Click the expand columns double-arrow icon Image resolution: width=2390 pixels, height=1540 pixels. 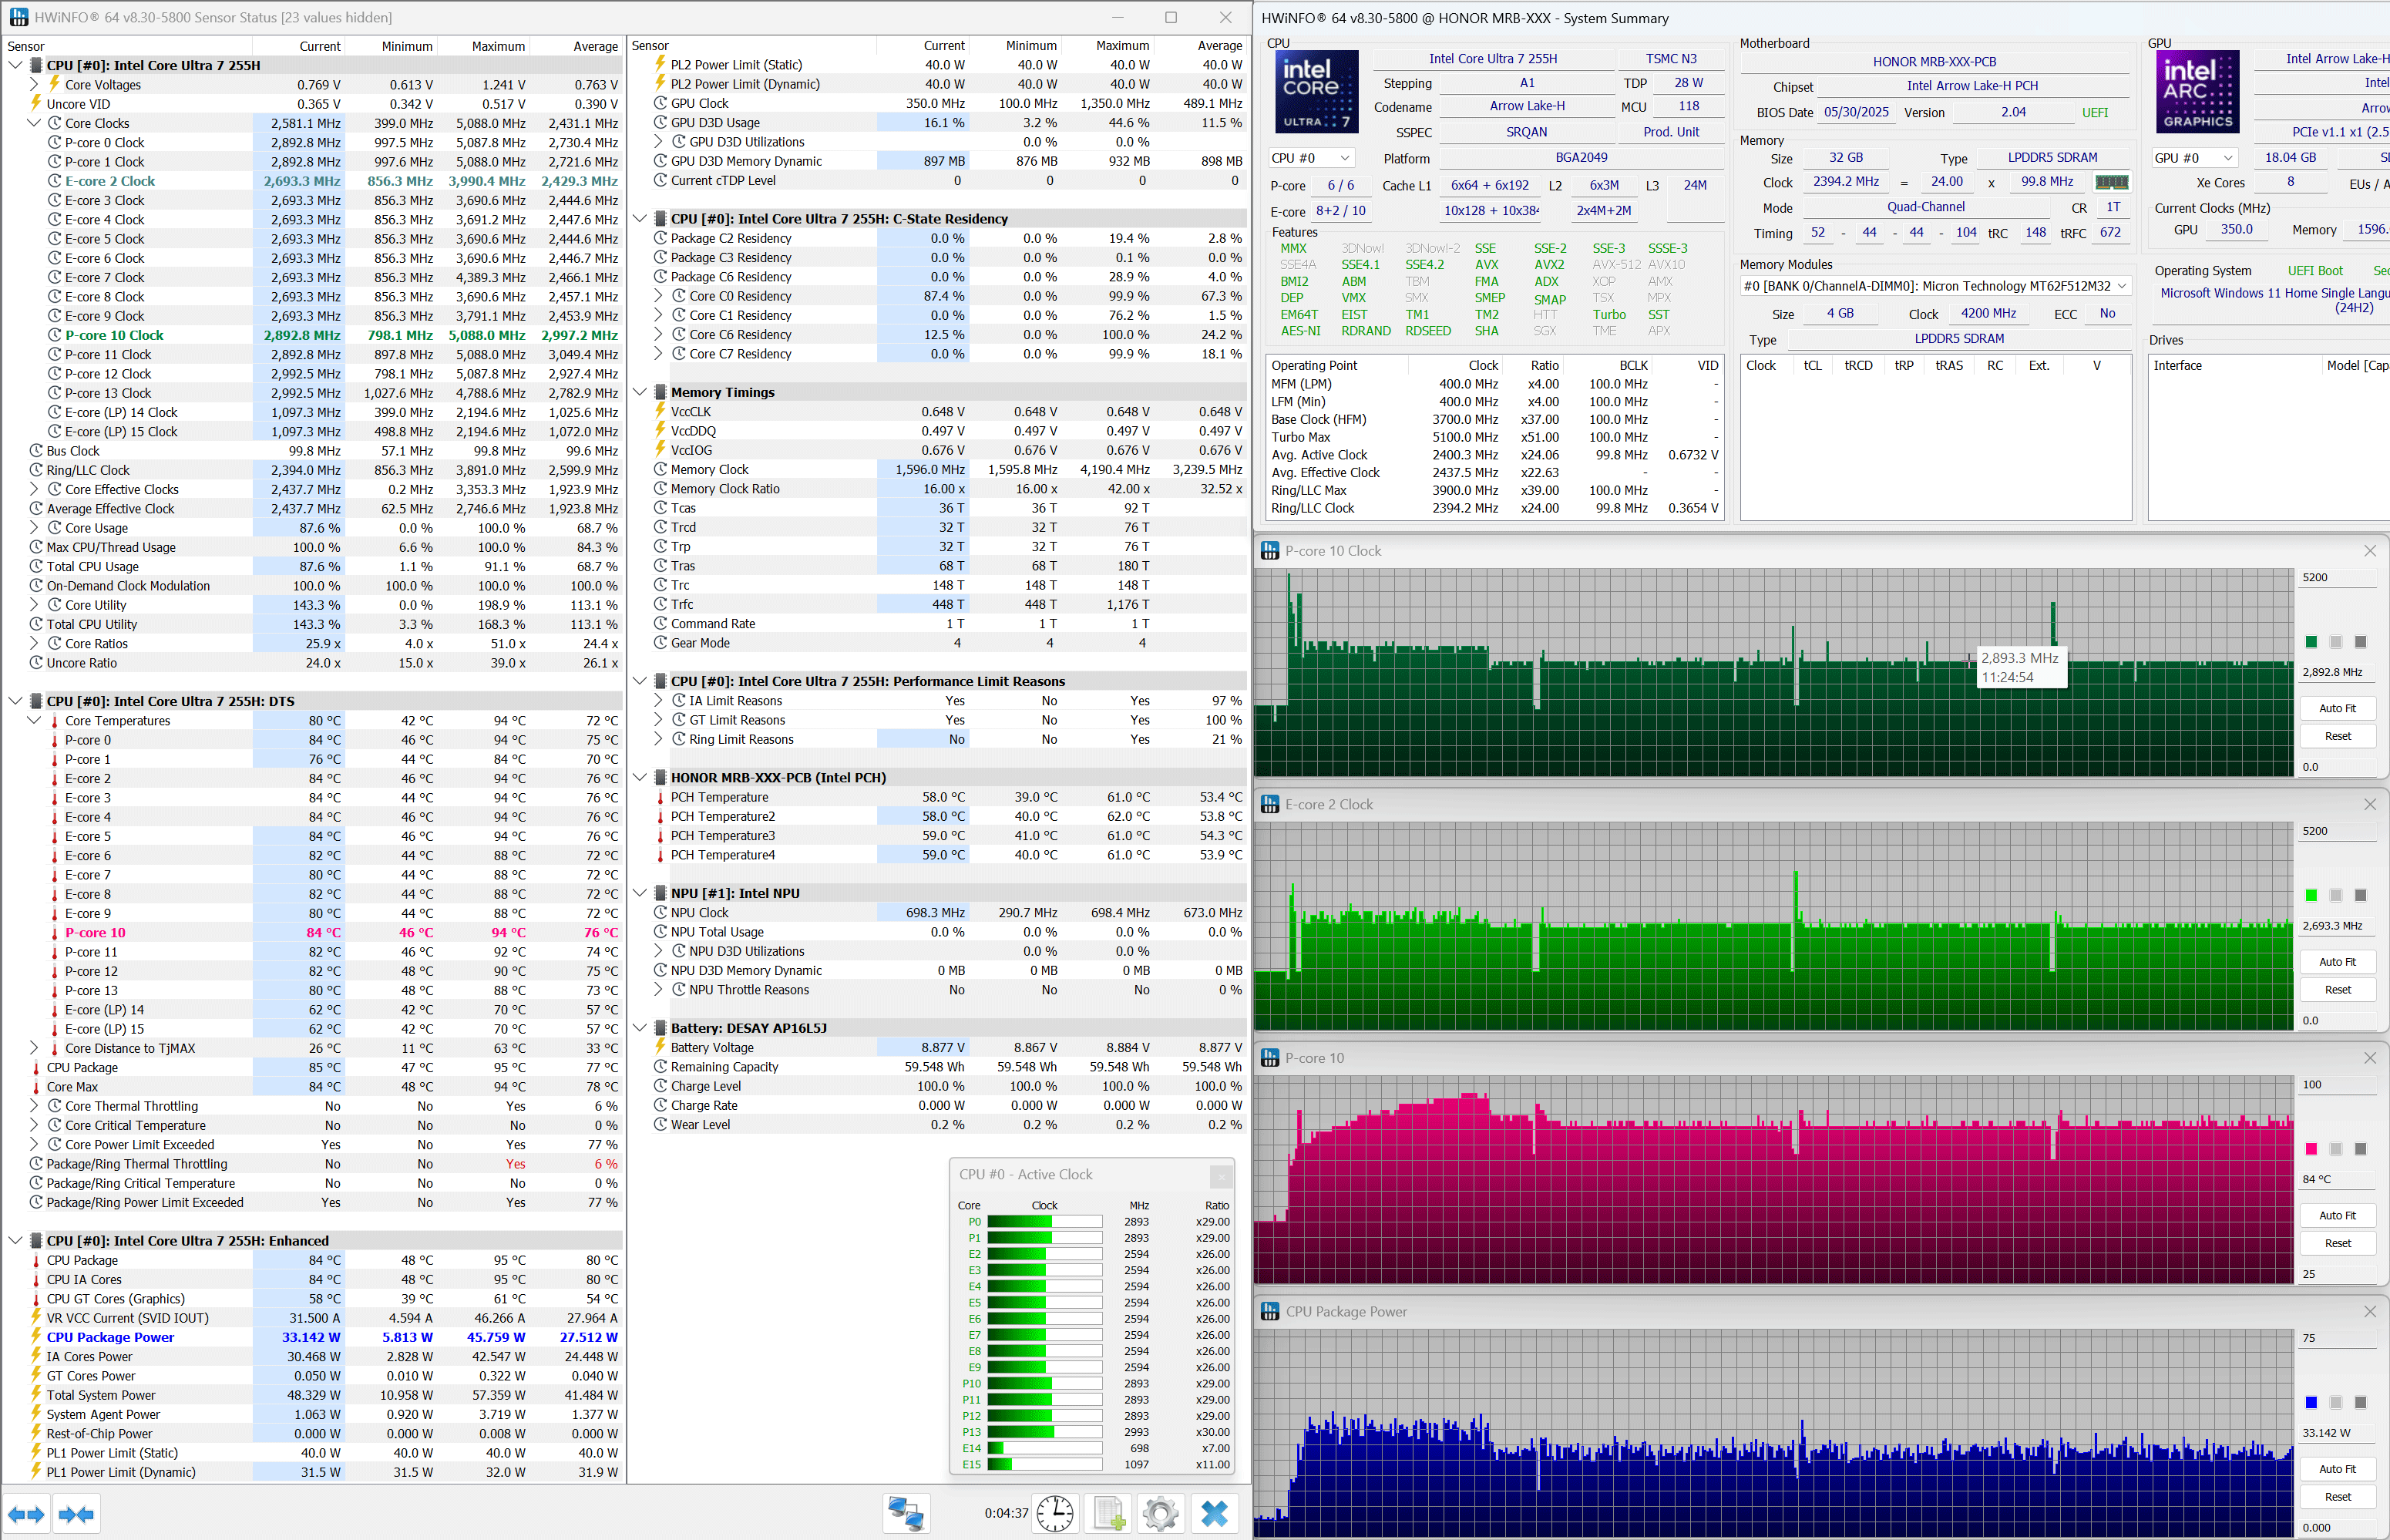coord(27,1514)
